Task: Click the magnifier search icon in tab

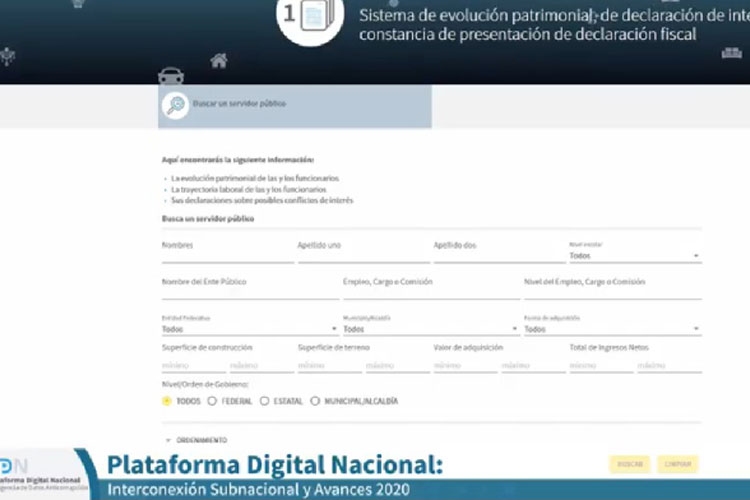Action: [x=176, y=105]
